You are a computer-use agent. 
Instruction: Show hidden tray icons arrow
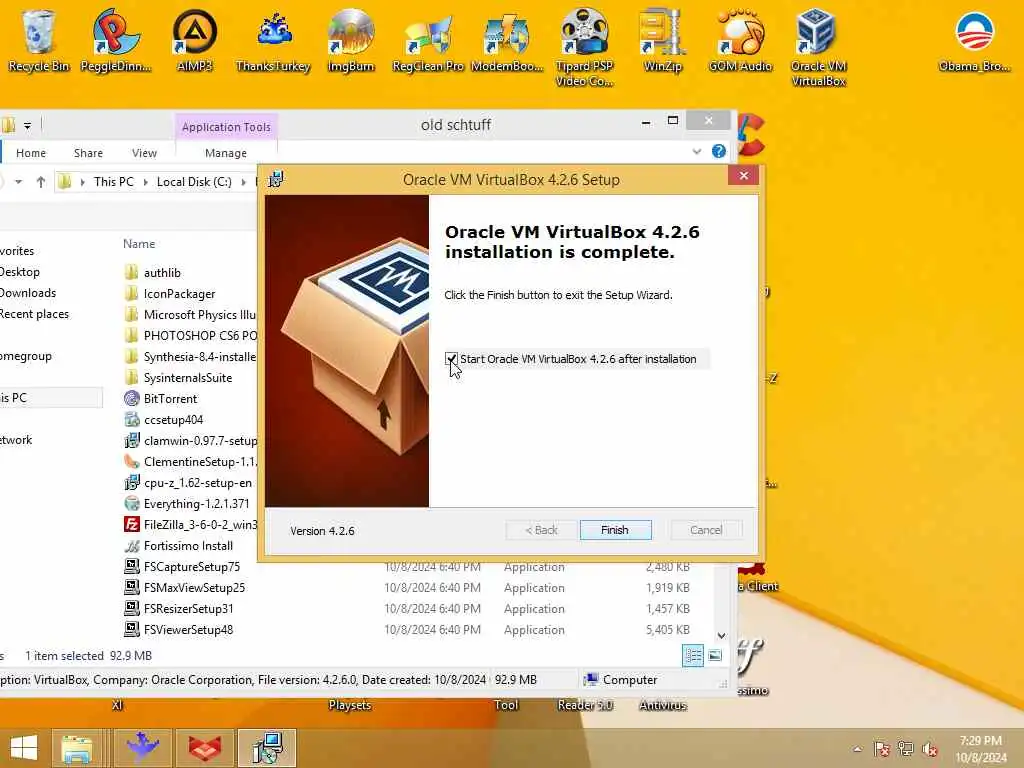857,749
